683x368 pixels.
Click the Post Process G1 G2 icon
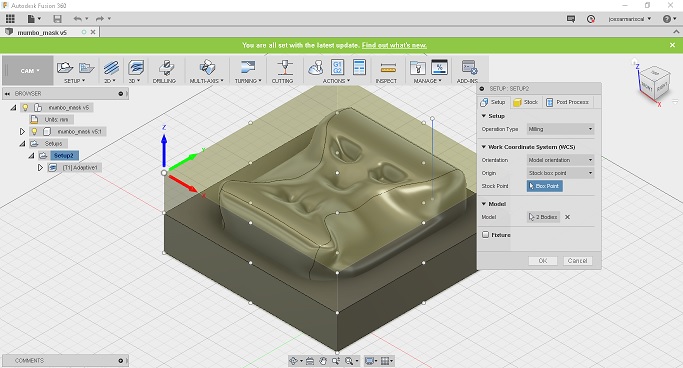(x=338, y=68)
